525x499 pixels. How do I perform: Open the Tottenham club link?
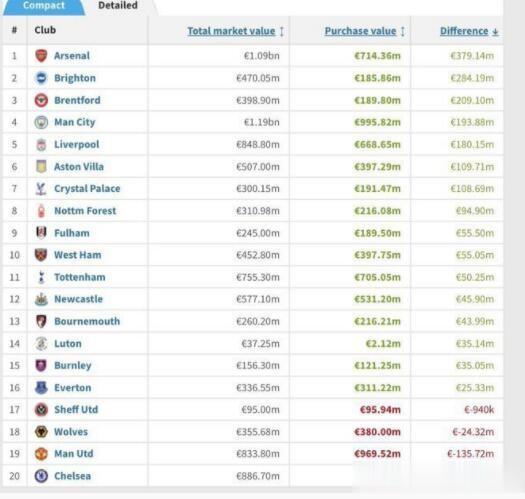(80, 277)
